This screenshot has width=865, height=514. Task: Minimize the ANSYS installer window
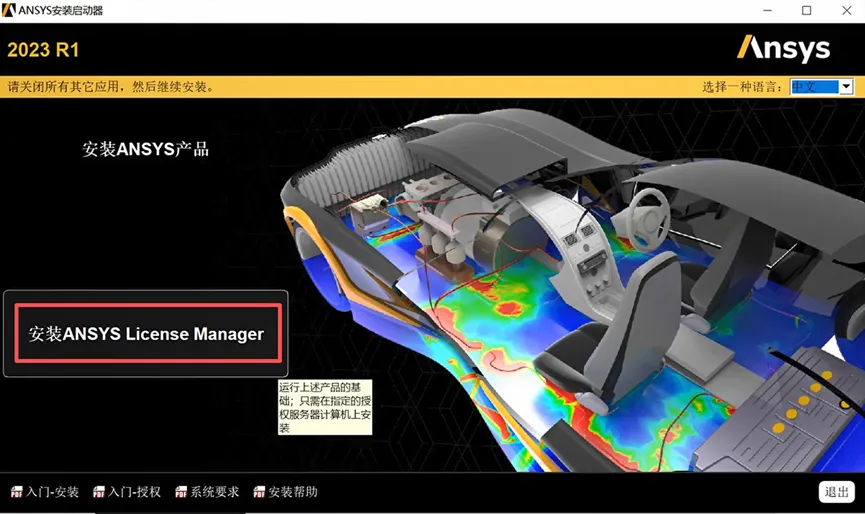tap(767, 10)
